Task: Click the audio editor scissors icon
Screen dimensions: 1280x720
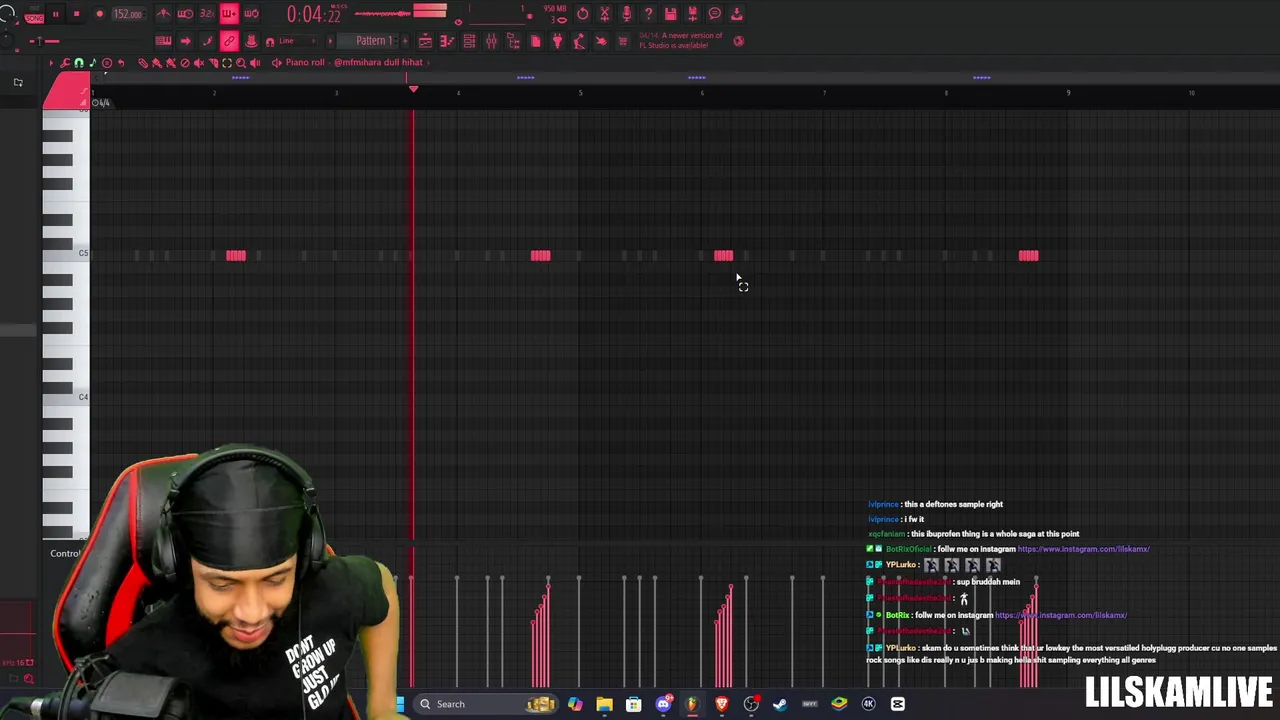Action: [x=605, y=13]
